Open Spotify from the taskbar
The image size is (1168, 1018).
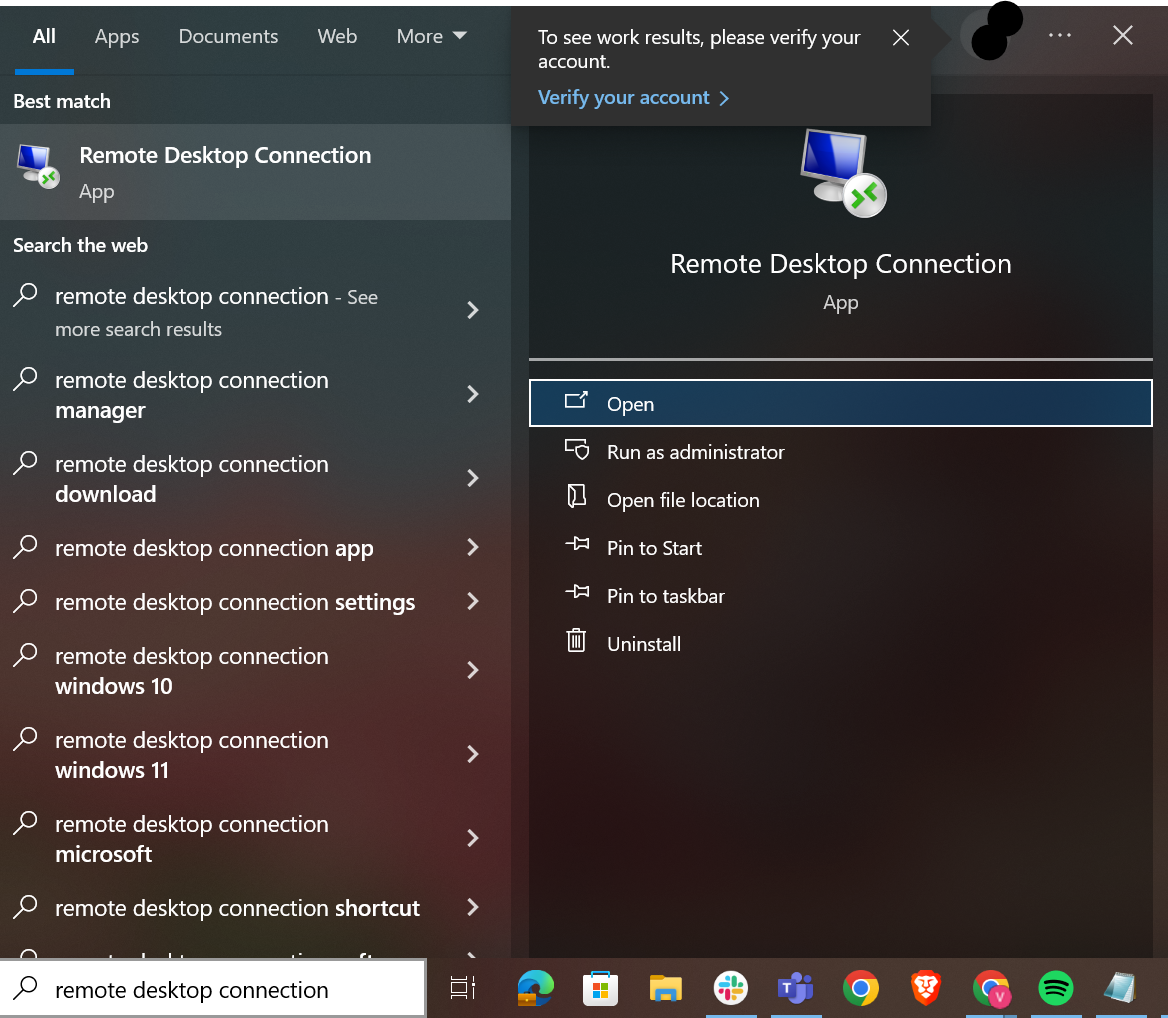(x=1056, y=990)
